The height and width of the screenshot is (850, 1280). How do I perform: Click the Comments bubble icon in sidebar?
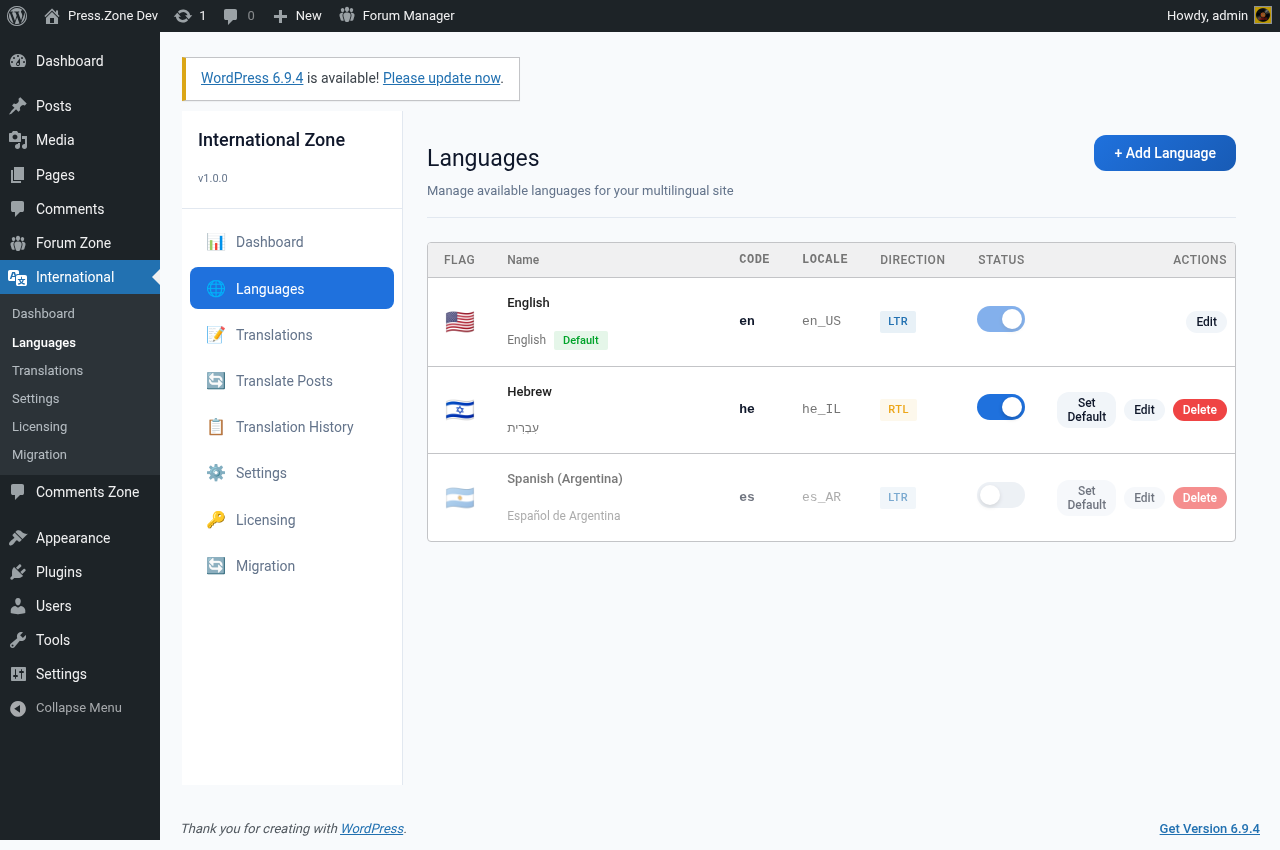point(18,209)
